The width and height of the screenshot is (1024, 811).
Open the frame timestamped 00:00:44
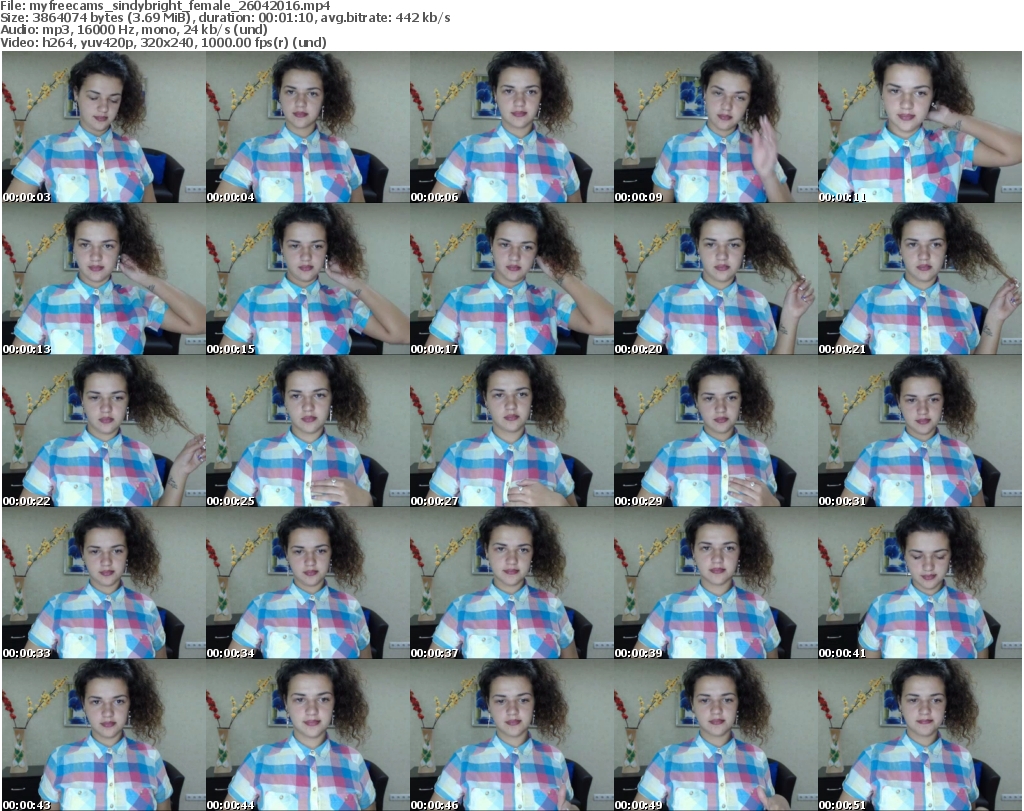point(308,735)
